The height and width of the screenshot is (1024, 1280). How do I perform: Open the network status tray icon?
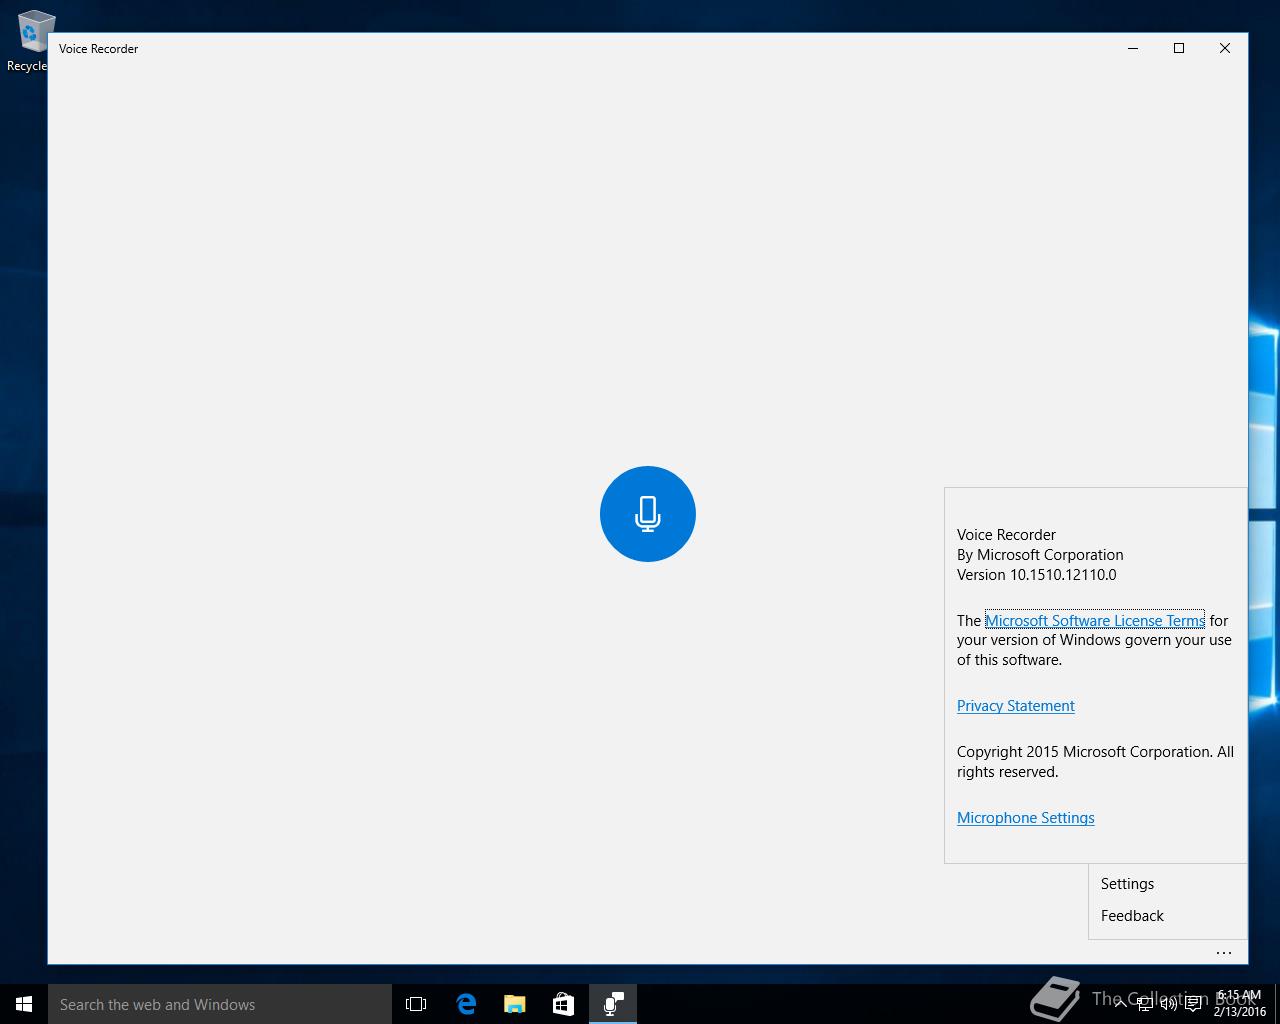1145,1004
